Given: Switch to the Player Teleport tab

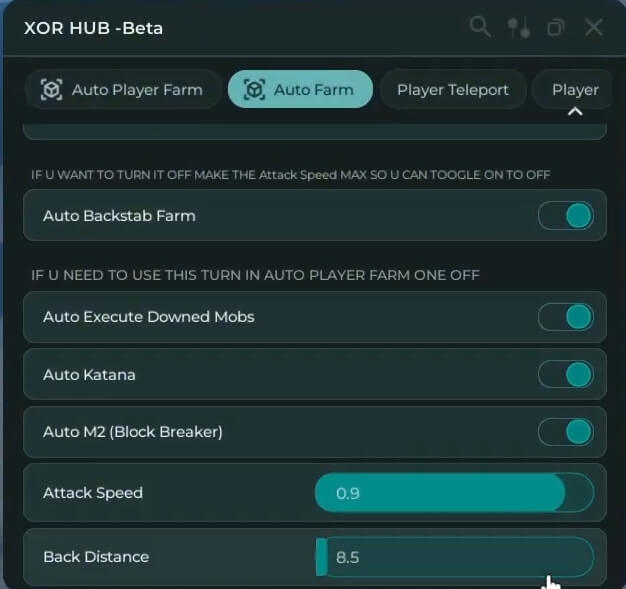Looking at the screenshot, I should click(452, 90).
